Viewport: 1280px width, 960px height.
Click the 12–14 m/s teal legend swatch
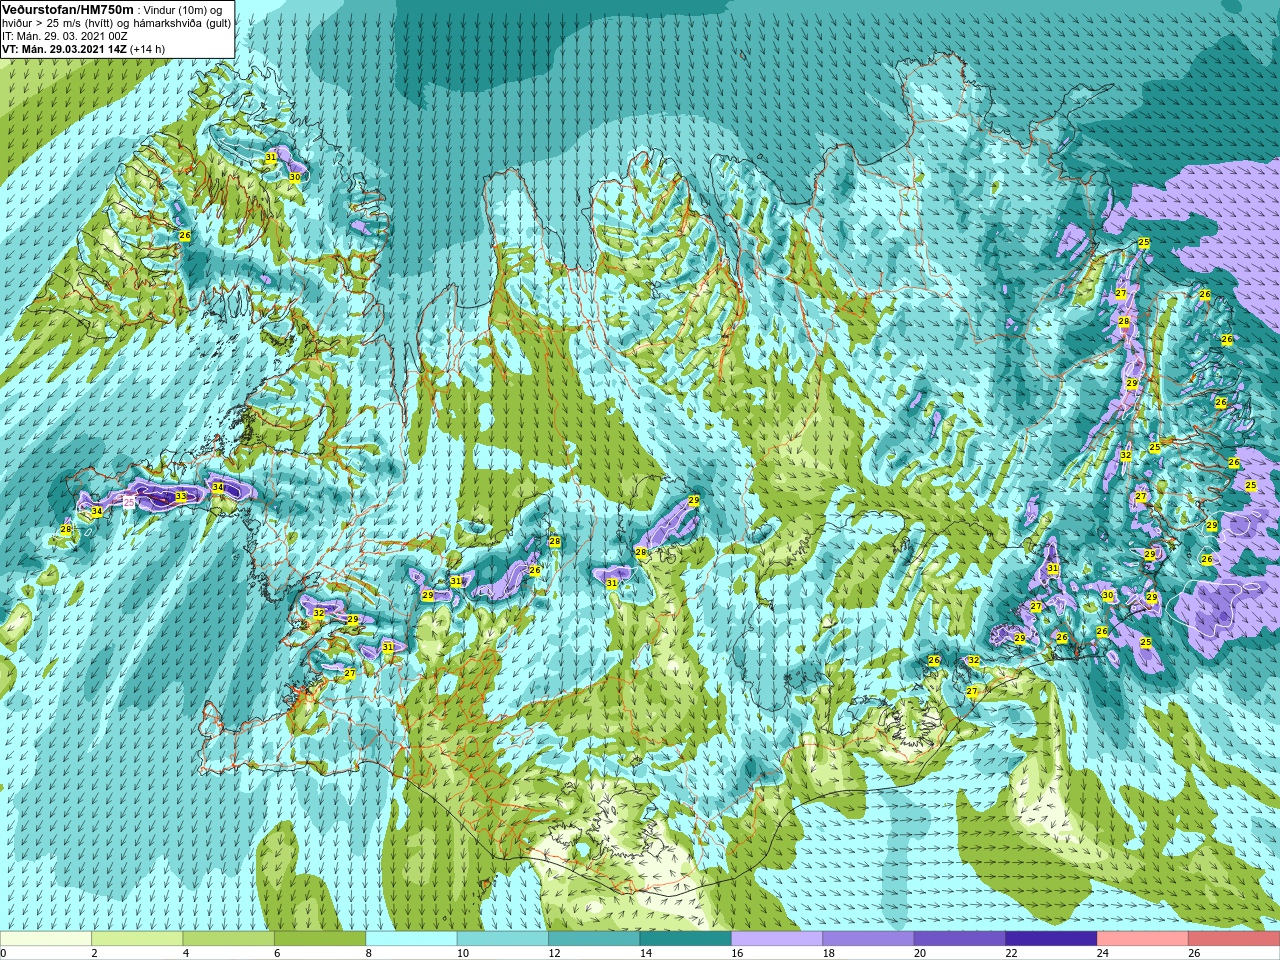pyautogui.click(x=594, y=939)
